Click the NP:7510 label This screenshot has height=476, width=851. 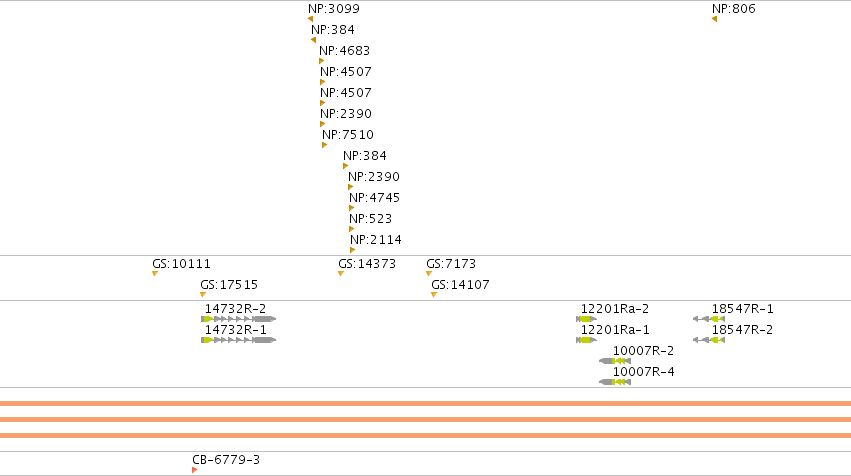[x=348, y=135]
